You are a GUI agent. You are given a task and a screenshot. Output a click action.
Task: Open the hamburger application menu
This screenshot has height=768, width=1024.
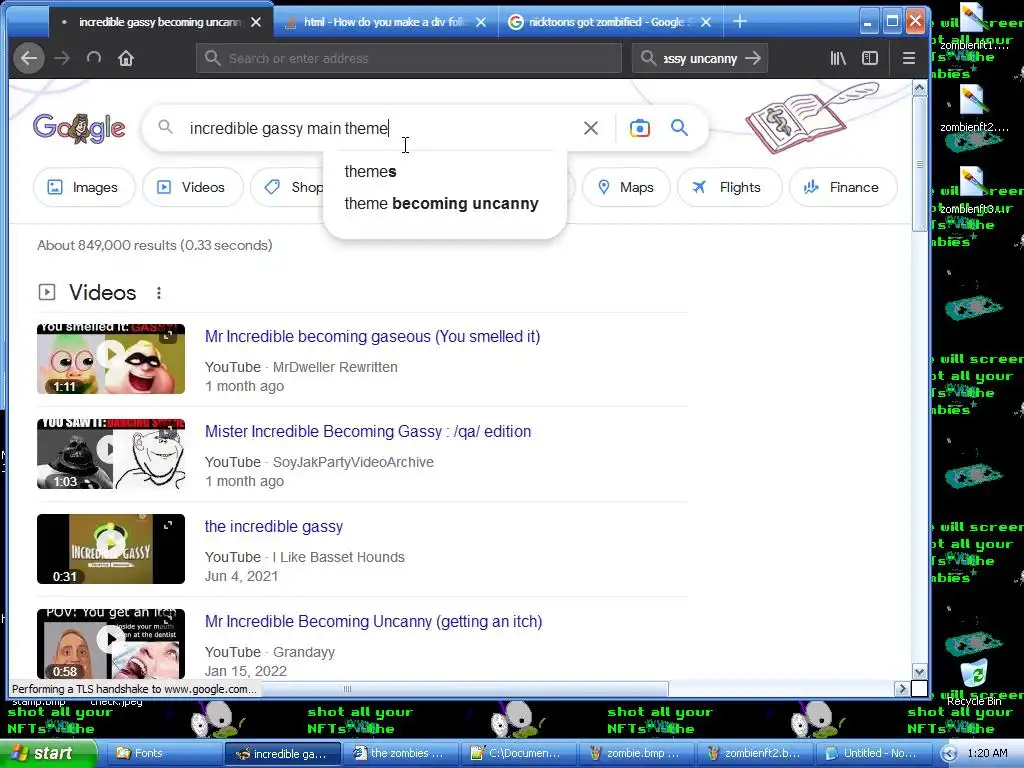pyautogui.click(x=908, y=58)
